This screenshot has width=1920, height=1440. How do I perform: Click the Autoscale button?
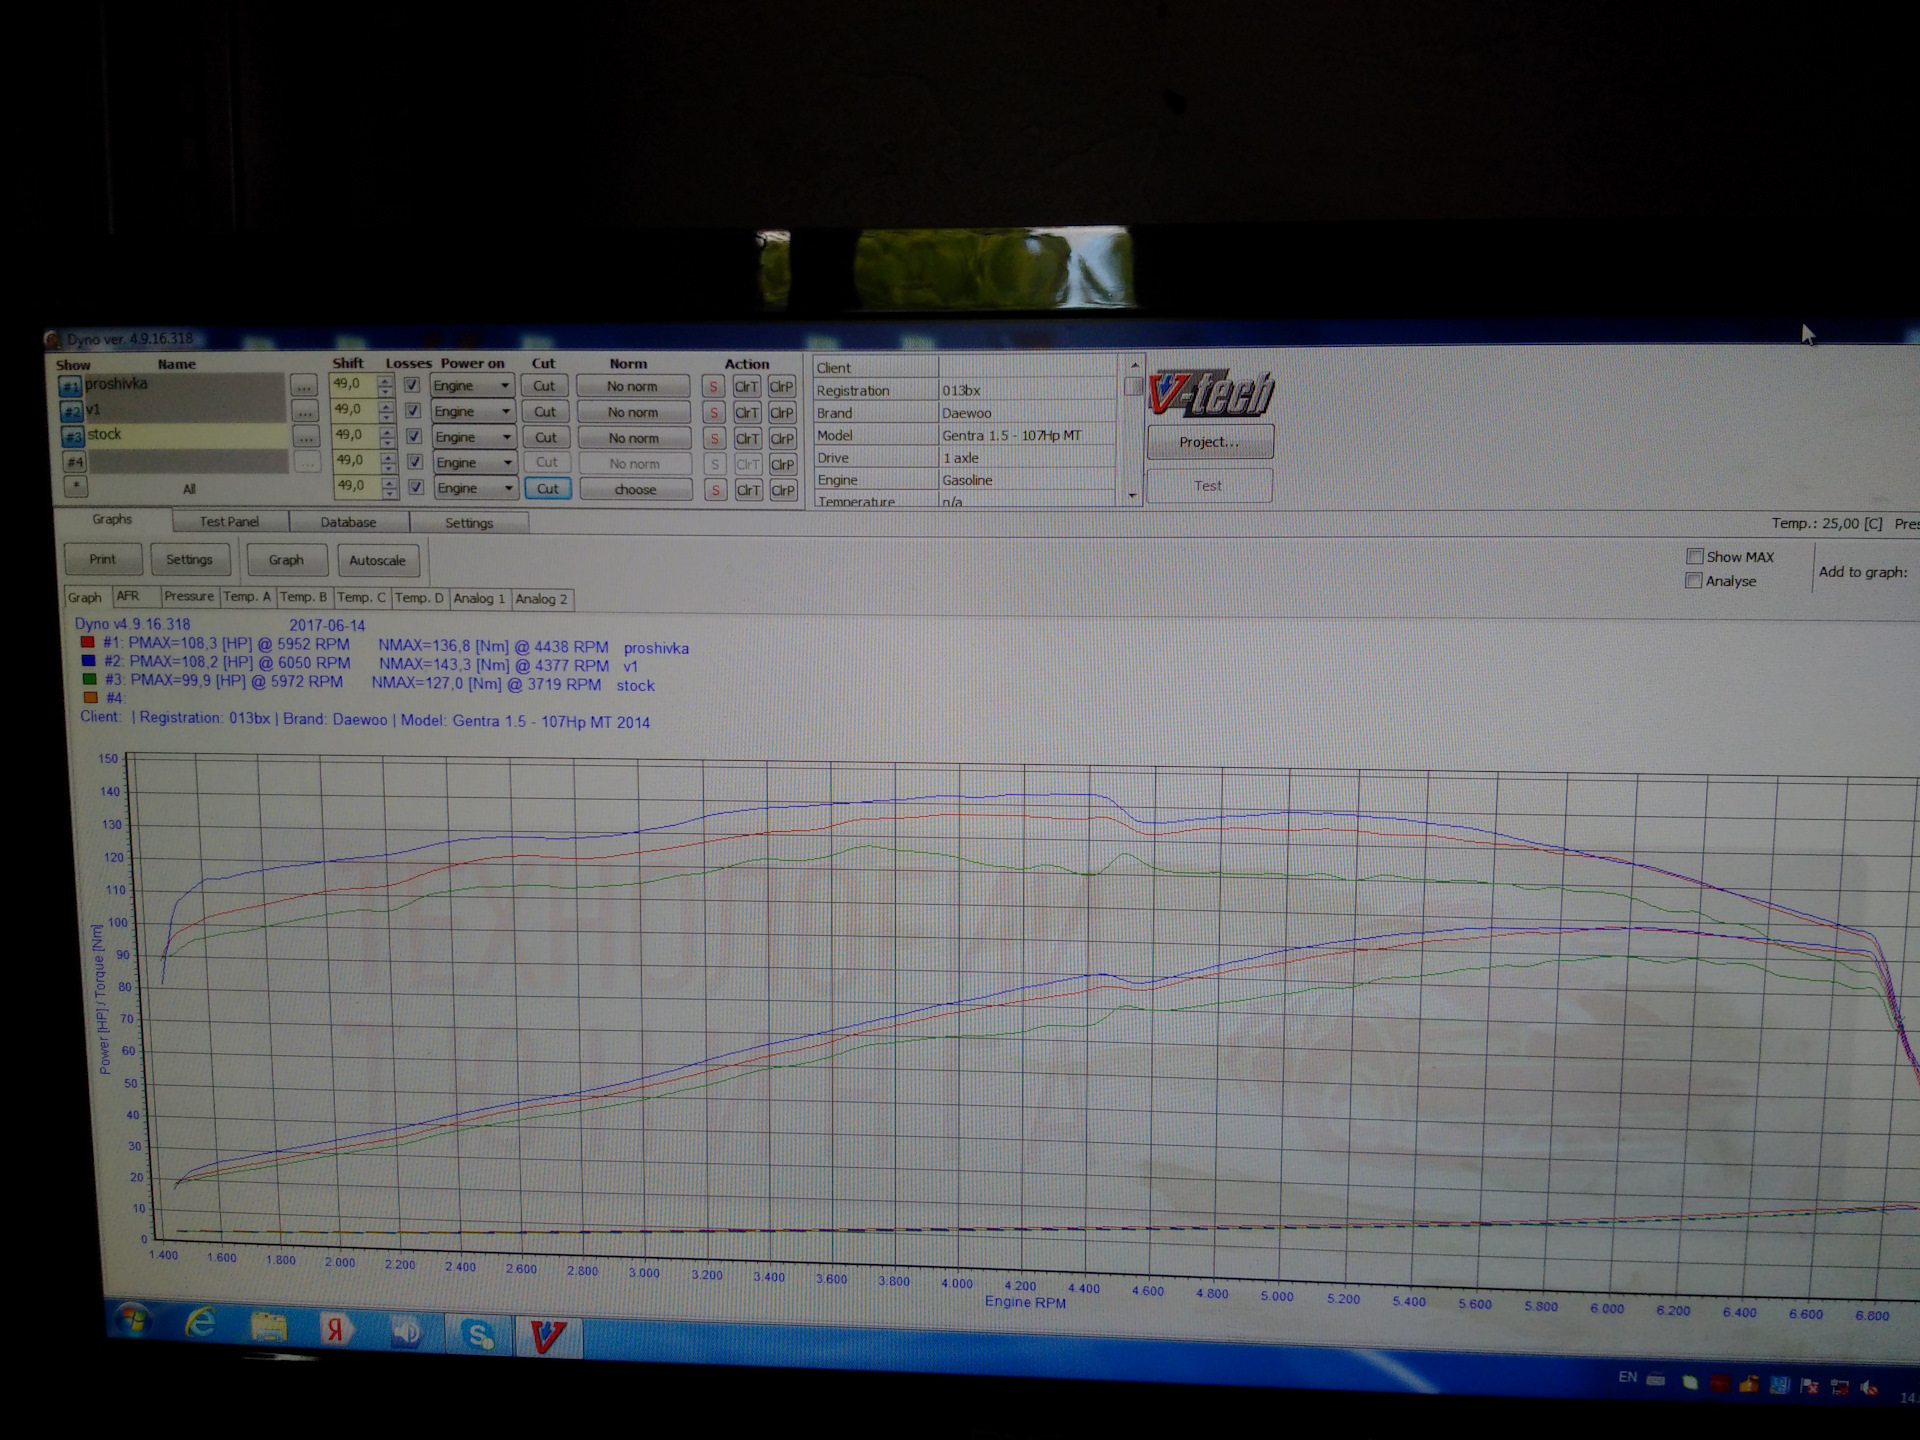pos(377,561)
